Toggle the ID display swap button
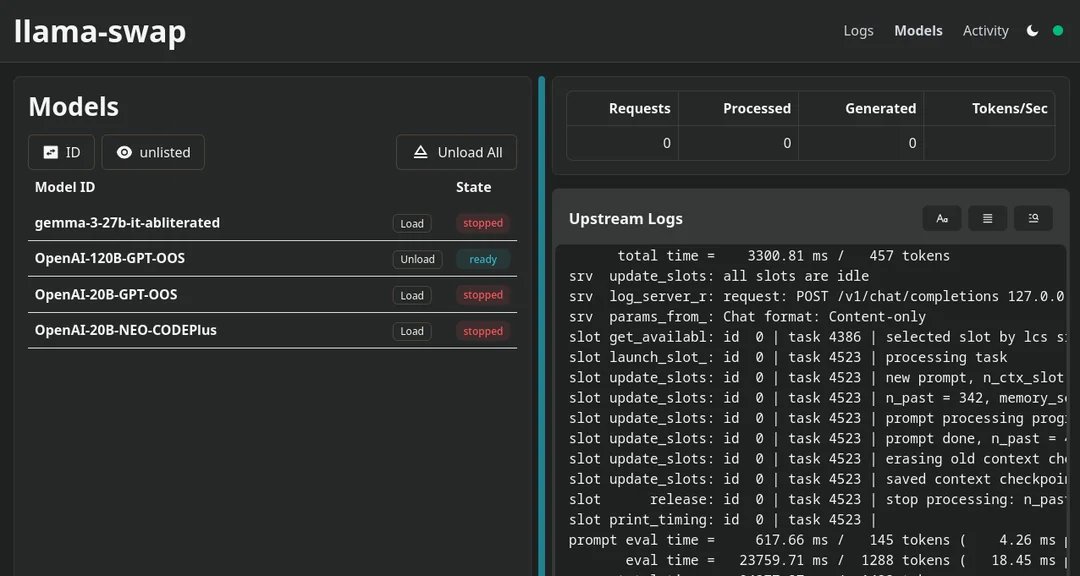 (61, 152)
